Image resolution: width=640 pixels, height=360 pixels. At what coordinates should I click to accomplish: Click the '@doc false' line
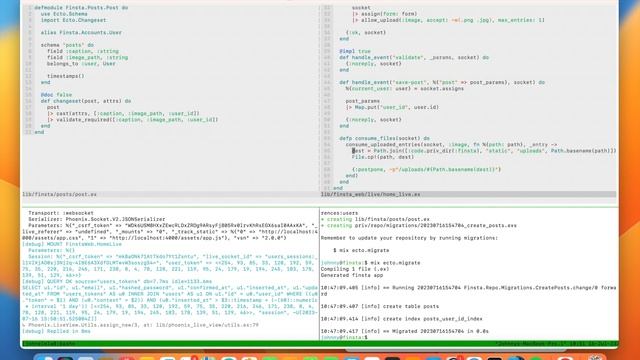(56, 95)
